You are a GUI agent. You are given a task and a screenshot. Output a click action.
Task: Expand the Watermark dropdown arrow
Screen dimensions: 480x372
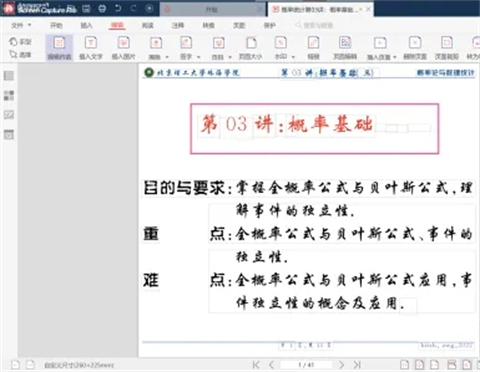293,57
